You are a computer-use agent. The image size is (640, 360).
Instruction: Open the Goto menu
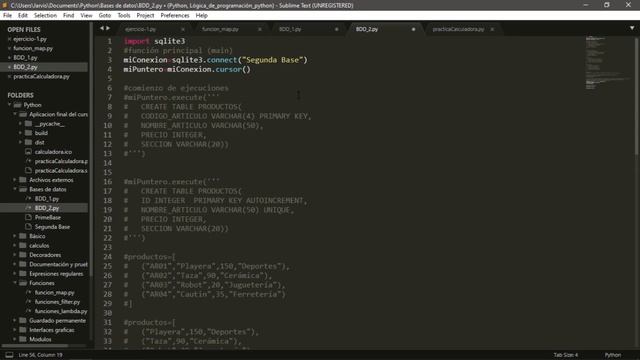(x=104, y=16)
